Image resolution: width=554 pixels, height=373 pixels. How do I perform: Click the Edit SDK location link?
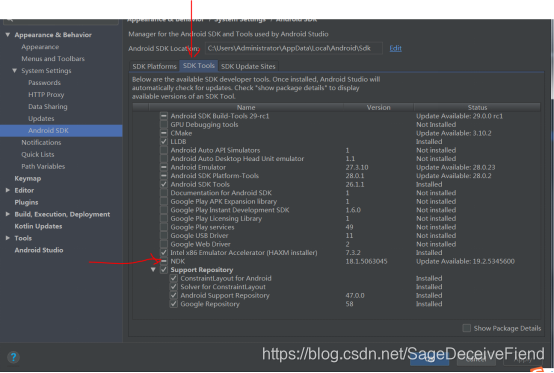(x=395, y=48)
